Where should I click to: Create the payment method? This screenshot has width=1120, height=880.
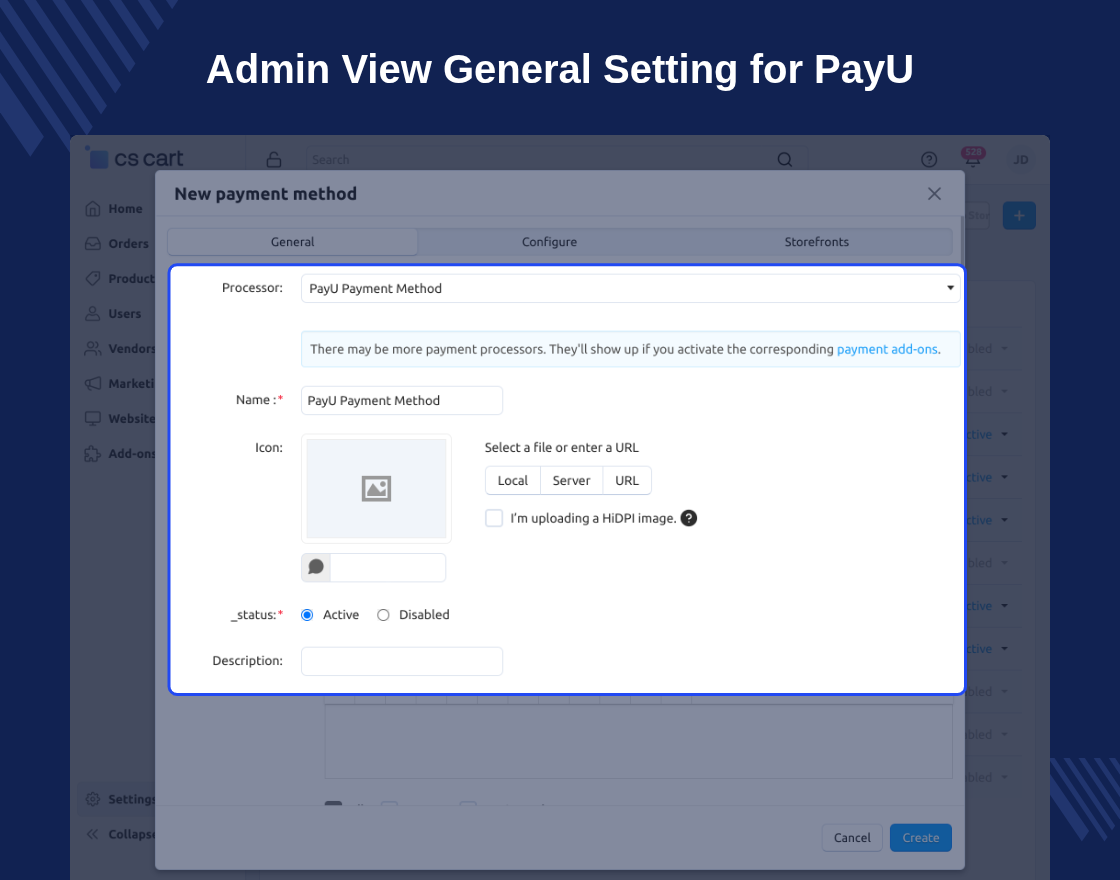coord(921,838)
